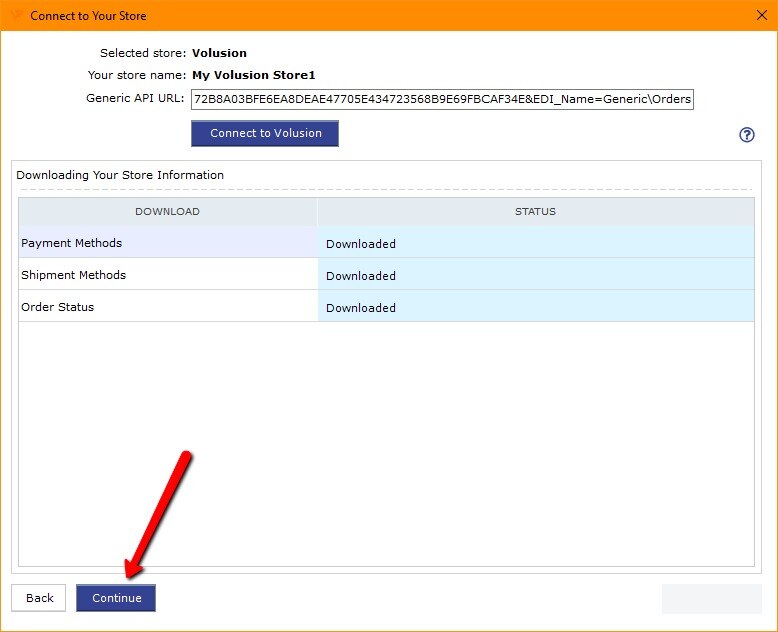Select the Order Status row
Viewport: 778px width, 632px height.
pos(386,306)
